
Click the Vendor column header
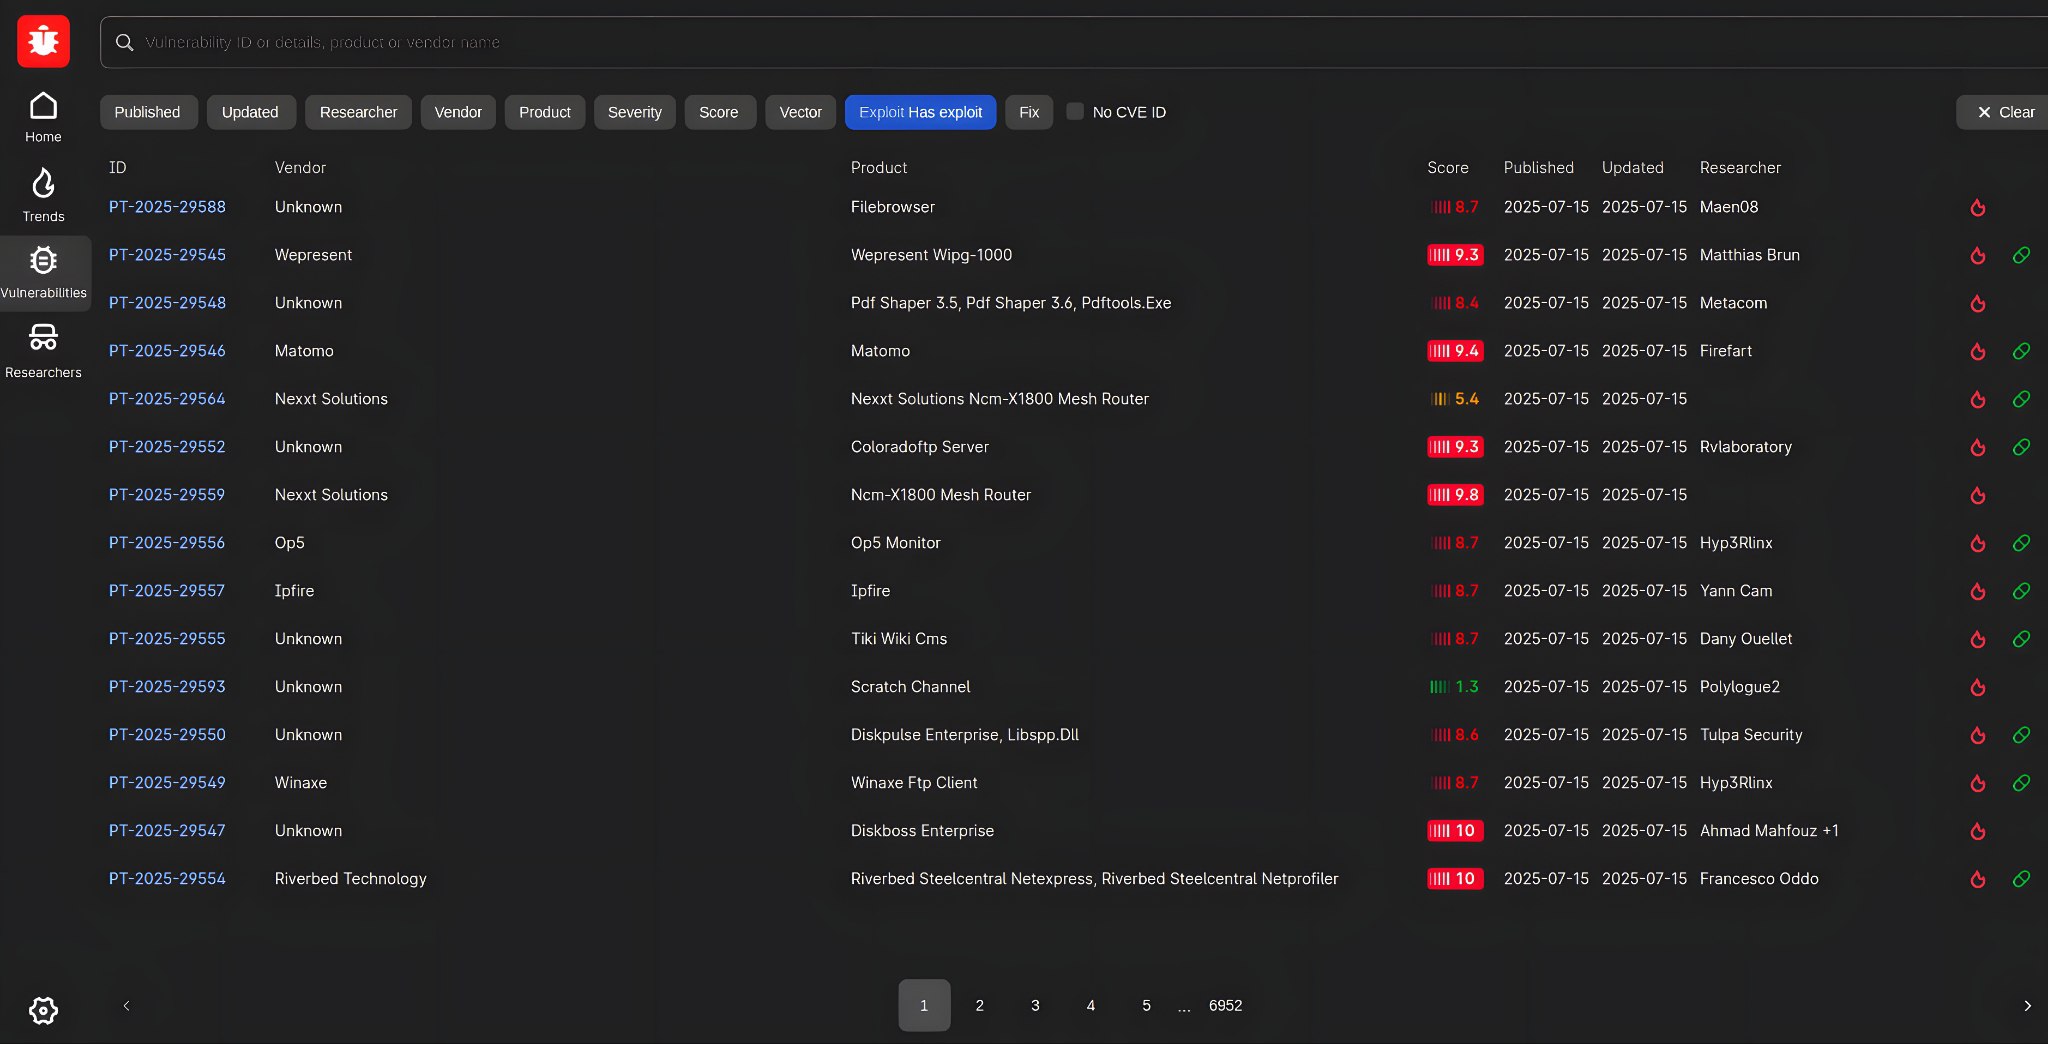[x=300, y=168]
